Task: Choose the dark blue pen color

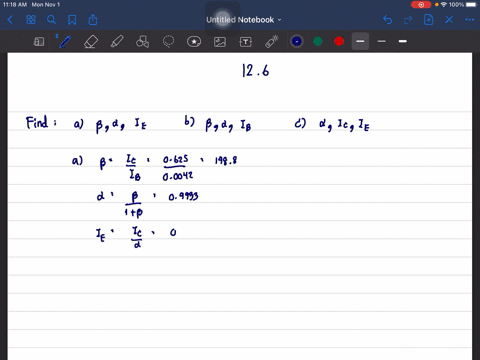Action: coord(297,41)
